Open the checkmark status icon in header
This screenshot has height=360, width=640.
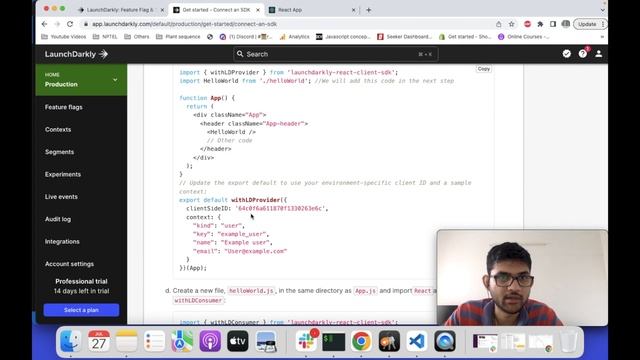pos(567,53)
